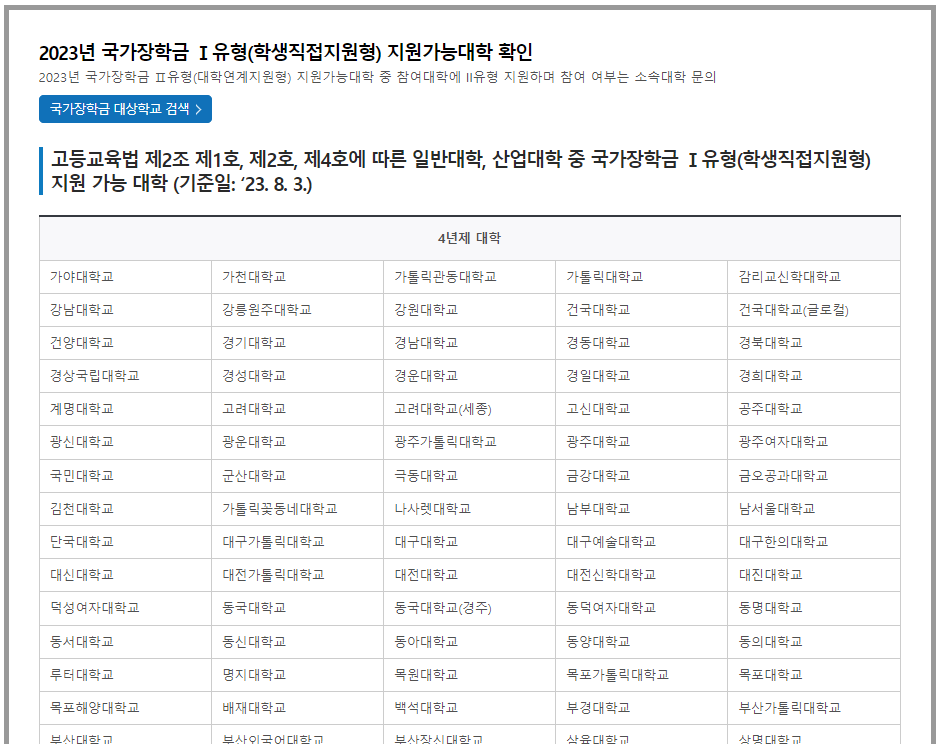Image resolution: width=938 pixels, height=744 pixels.
Task: Select the 건양대학교 cell
Action: tap(125, 343)
